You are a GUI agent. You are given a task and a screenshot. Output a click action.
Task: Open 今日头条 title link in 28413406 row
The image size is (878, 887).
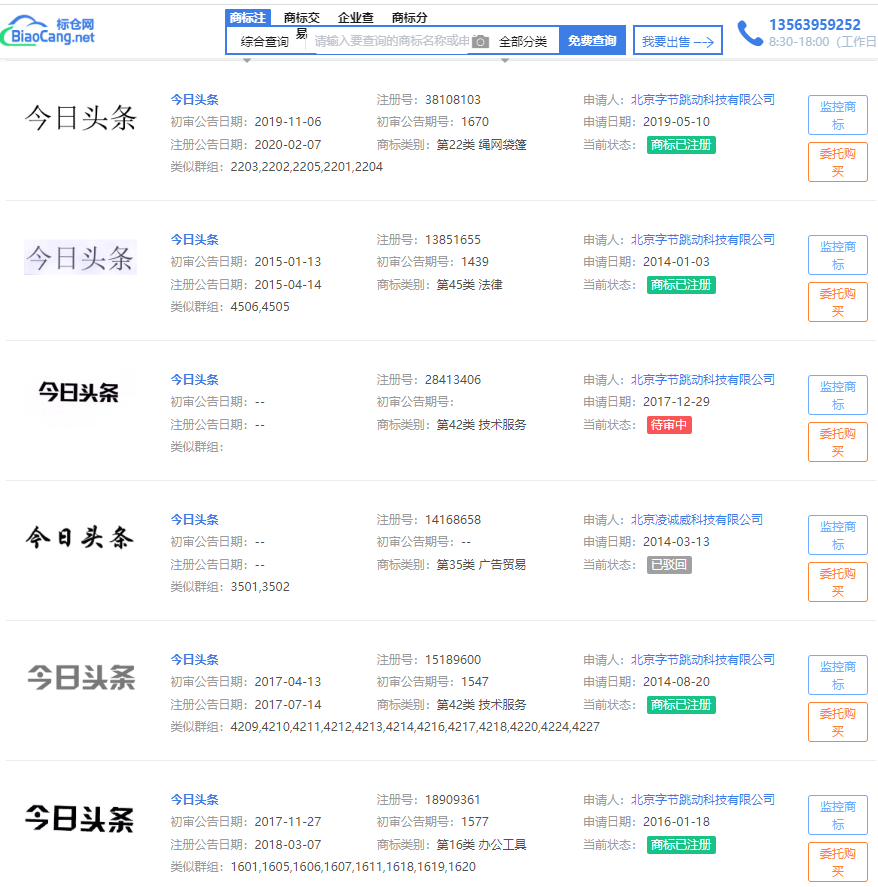[x=195, y=380]
